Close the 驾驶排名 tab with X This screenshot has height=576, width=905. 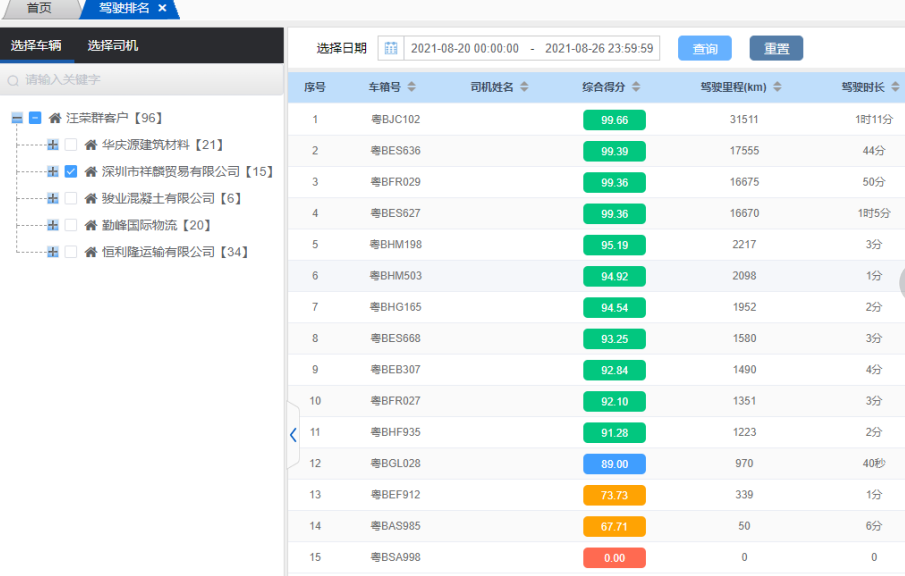(163, 8)
